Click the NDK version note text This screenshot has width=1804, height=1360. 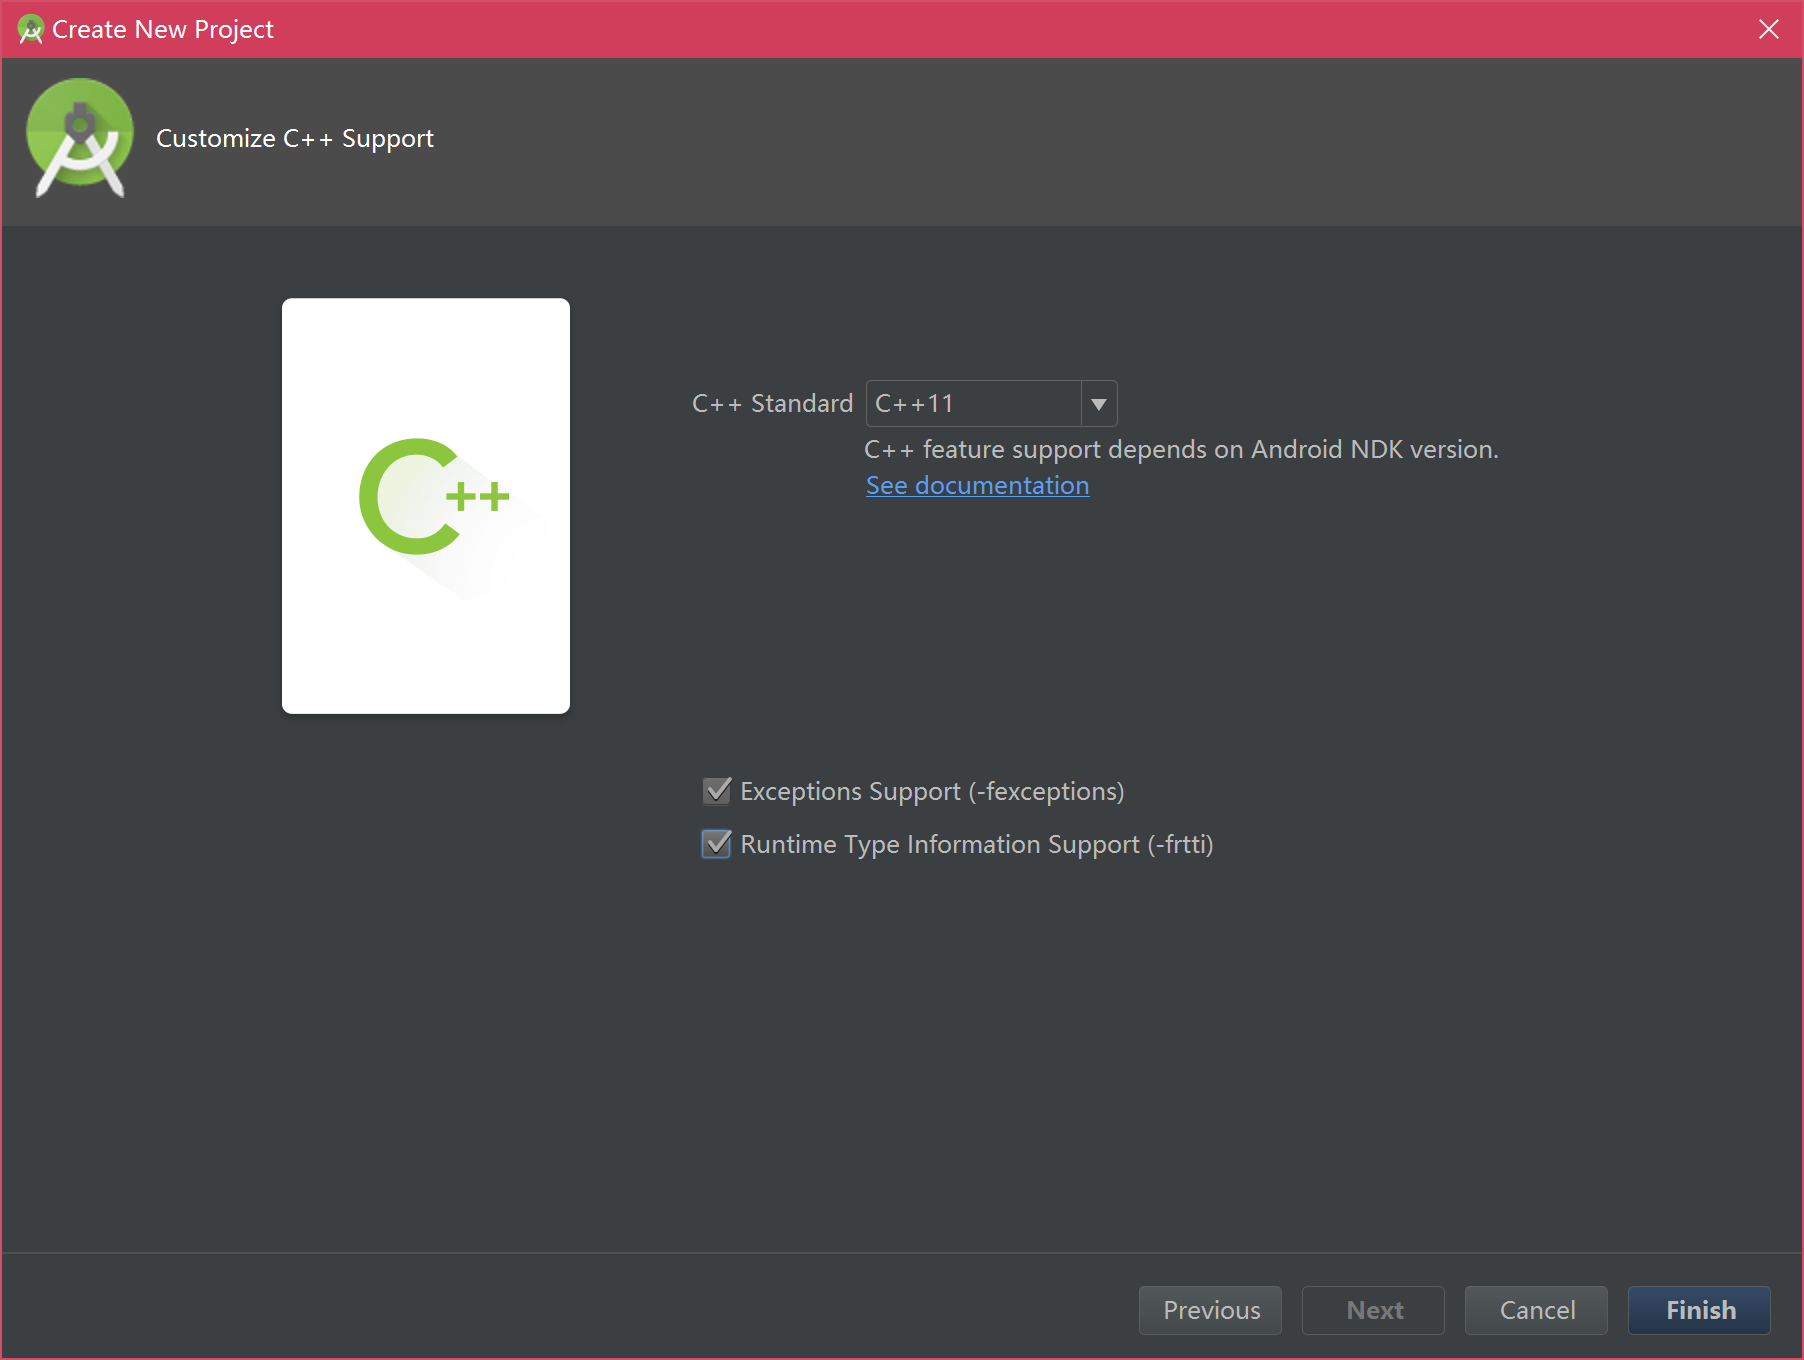[1181, 450]
